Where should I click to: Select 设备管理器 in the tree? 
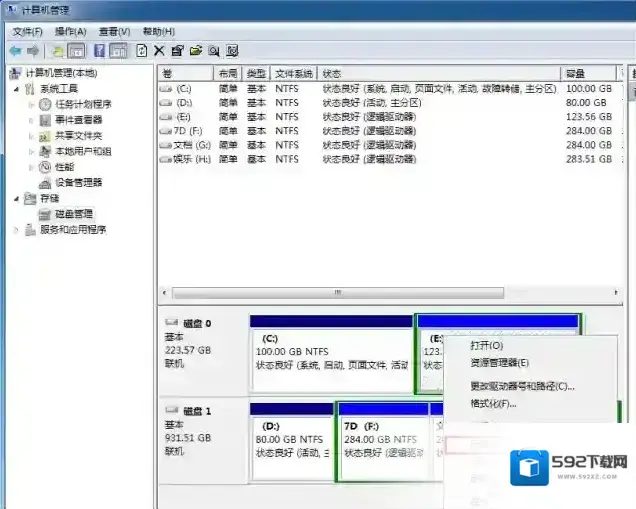point(78,183)
